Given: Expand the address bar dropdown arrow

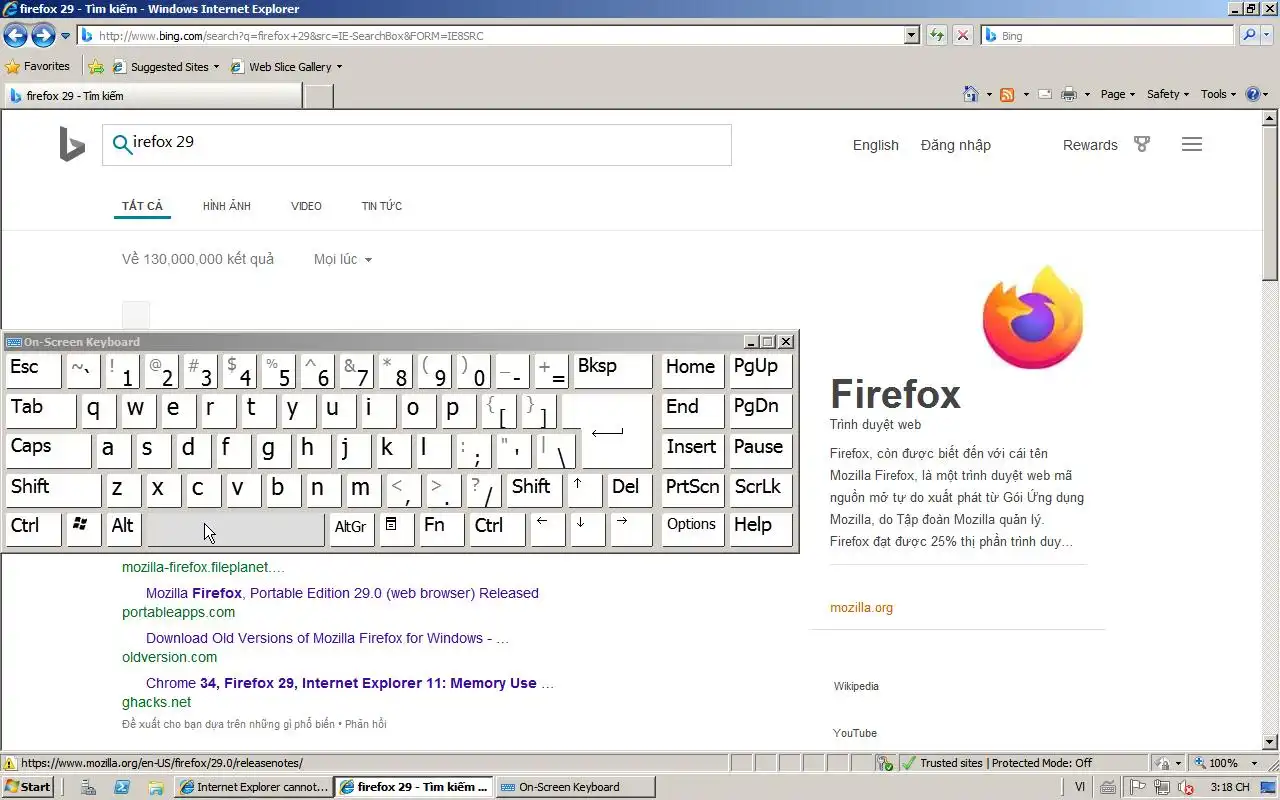Looking at the screenshot, I should pyautogui.click(x=911, y=35).
